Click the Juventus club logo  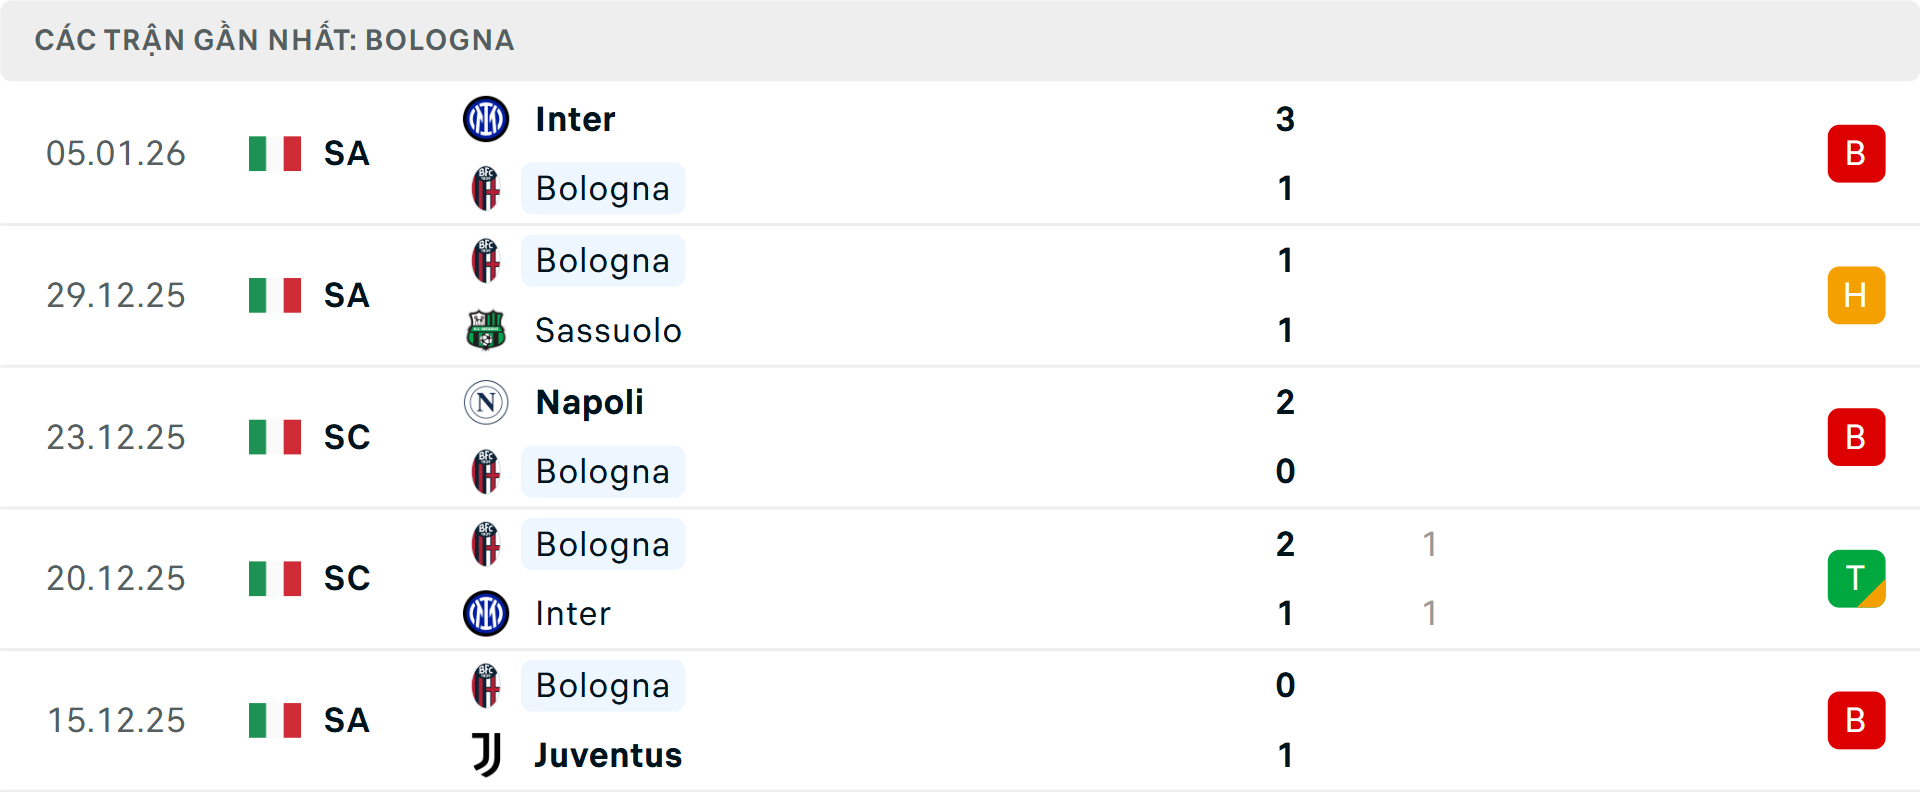point(486,755)
